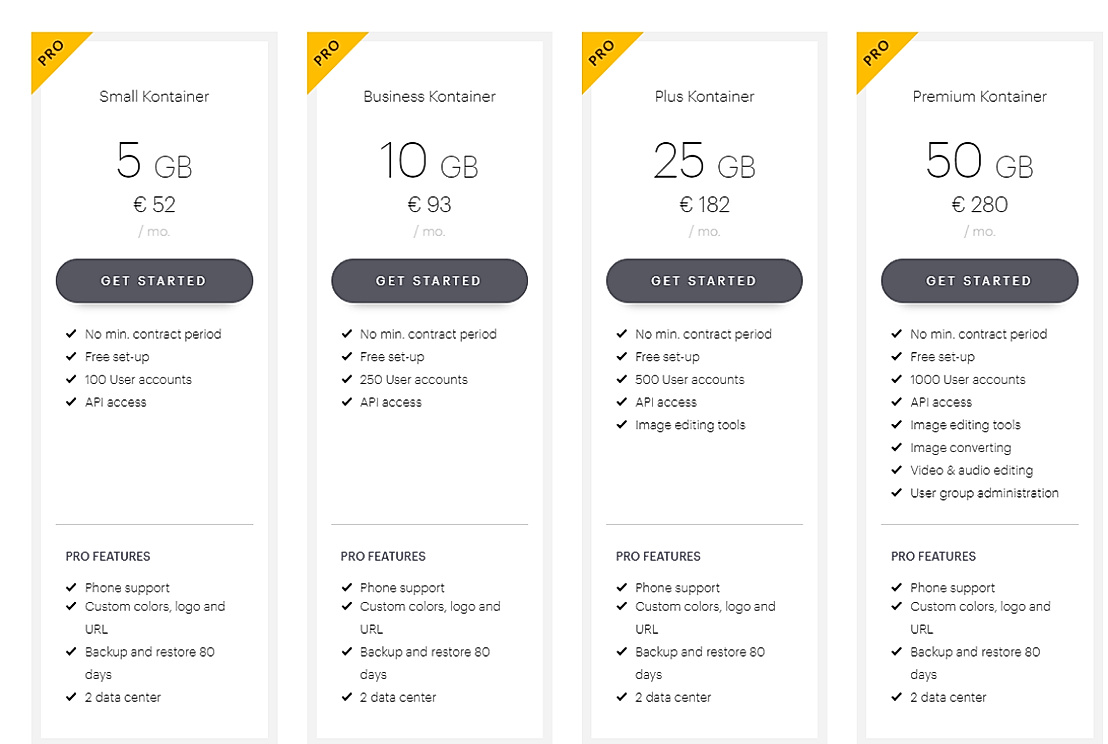Click the Premium Kontainer plan title
This screenshot has height=744, width=1108.
pyautogui.click(x=979, y=97)
